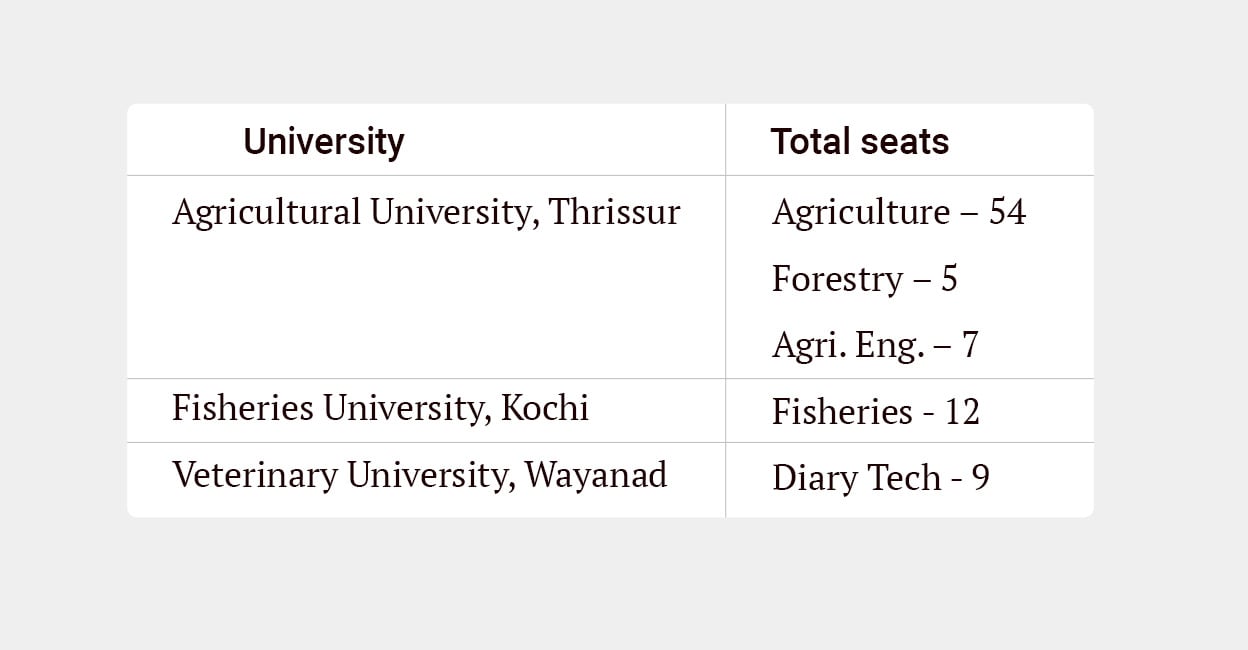Click the Veterinary University, Wayanad row label
The width and height of the screenshot is (1248, 650).
point(419,475)
